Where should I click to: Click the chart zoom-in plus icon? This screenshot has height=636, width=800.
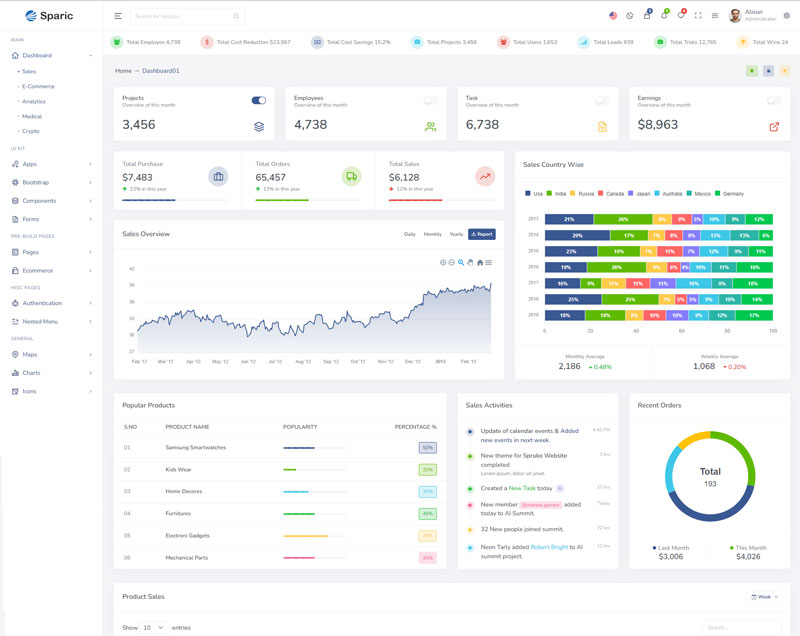pos(443,262)
